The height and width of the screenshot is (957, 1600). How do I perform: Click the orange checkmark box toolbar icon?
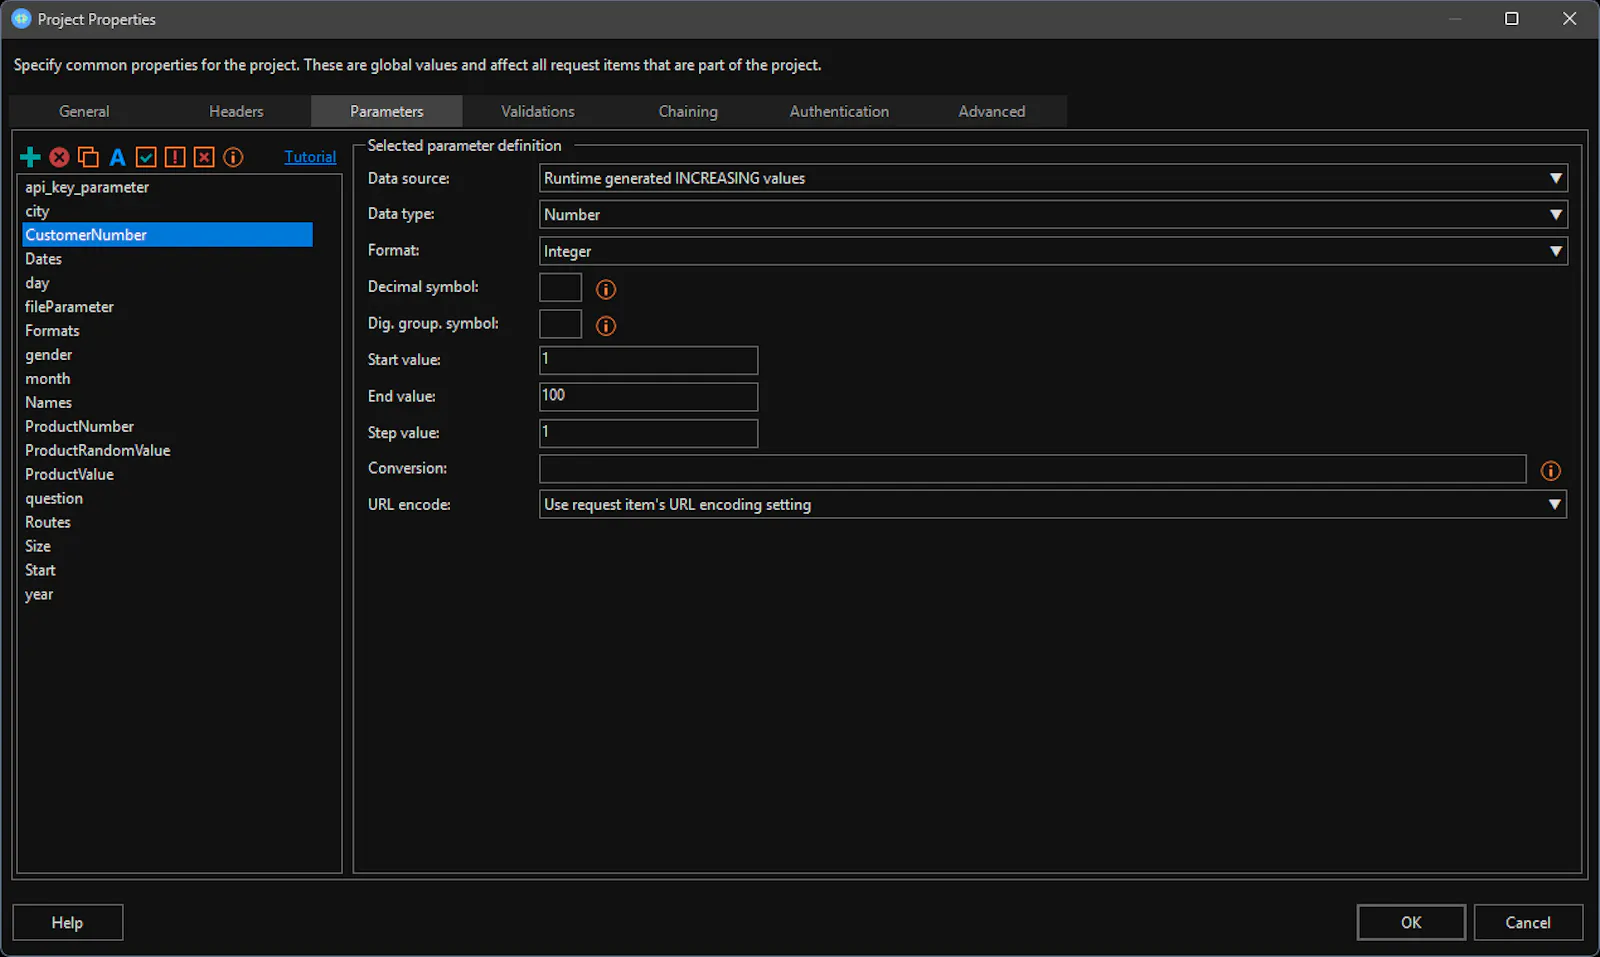tap(146, 157)
